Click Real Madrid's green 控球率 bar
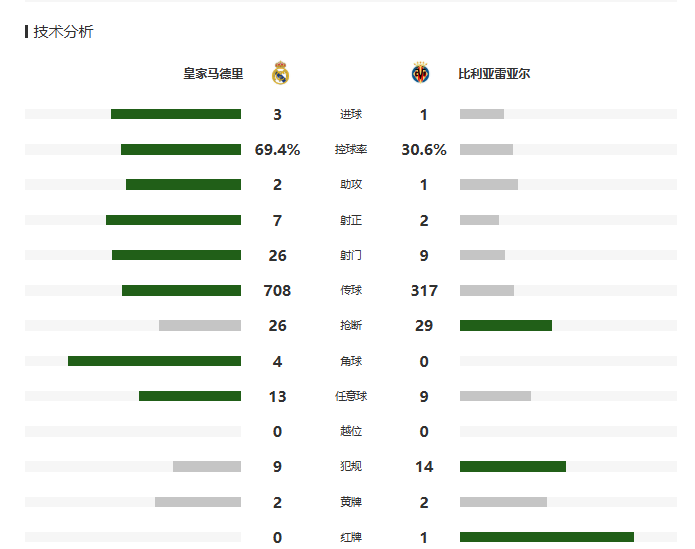This screenshot has height=549, width=695. point(181,150)
